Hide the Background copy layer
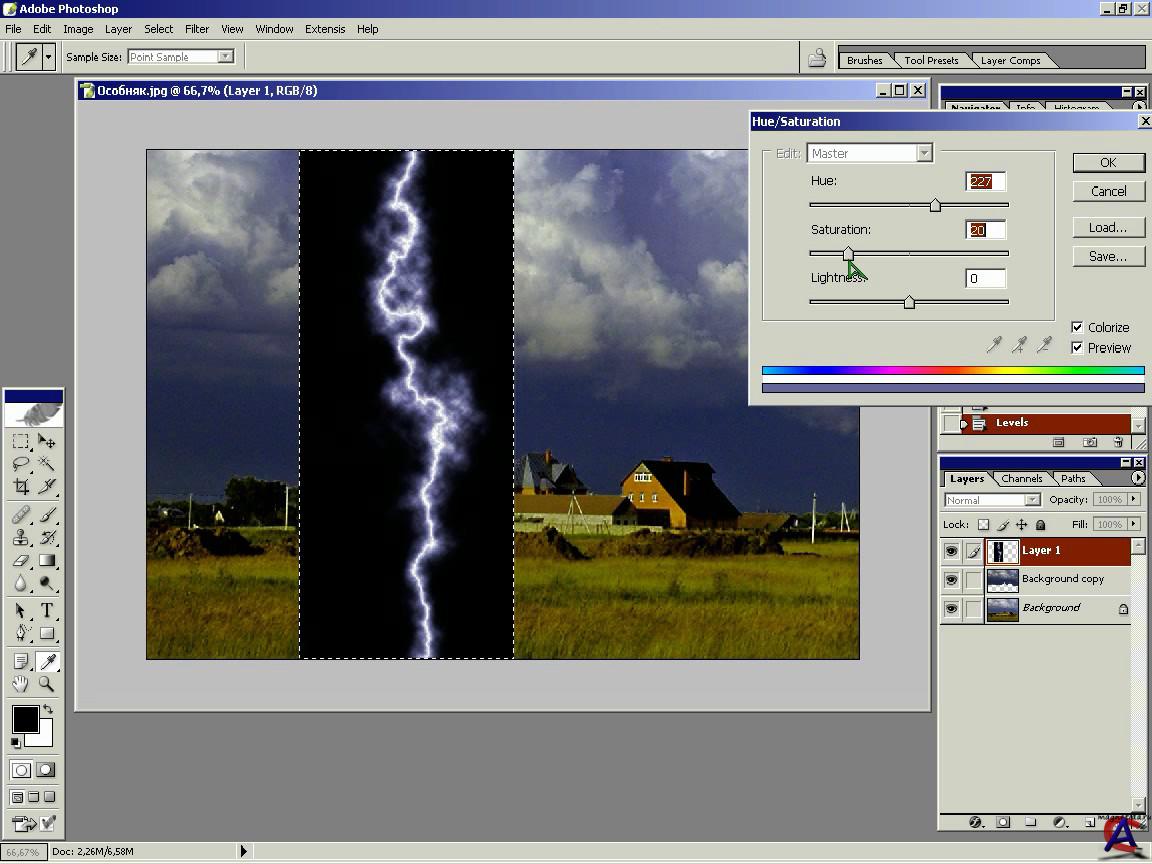1152x864 pixels. click(951, 580)
